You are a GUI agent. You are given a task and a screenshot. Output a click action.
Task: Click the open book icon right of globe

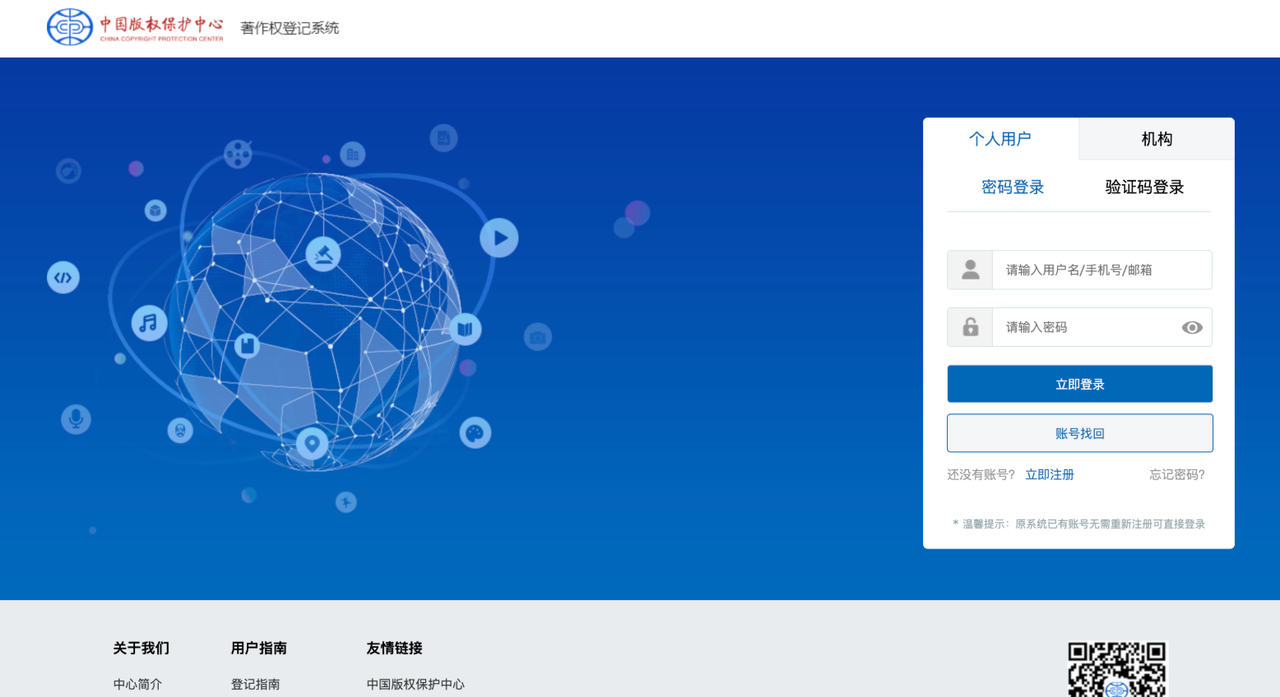point(465,329)
